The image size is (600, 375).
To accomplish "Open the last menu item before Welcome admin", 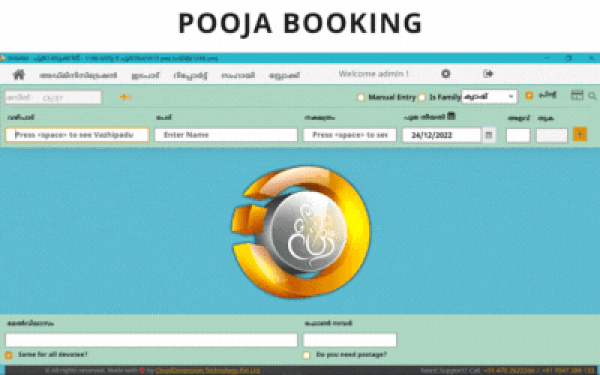I will [284, 75].
